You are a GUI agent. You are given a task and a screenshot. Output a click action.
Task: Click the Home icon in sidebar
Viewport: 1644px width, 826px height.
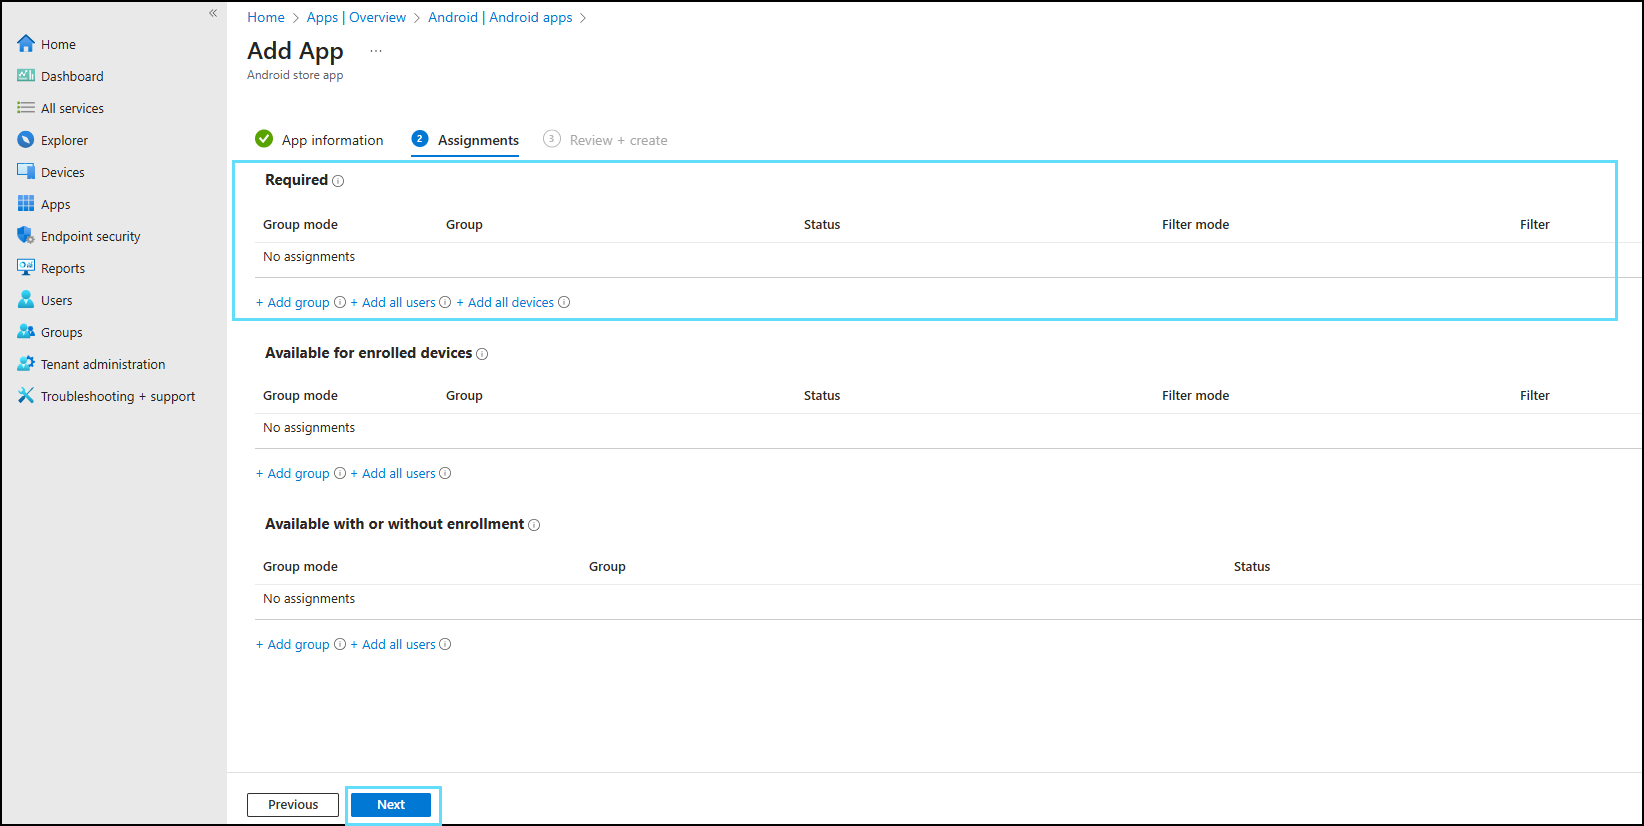click(x=26, y=43)
